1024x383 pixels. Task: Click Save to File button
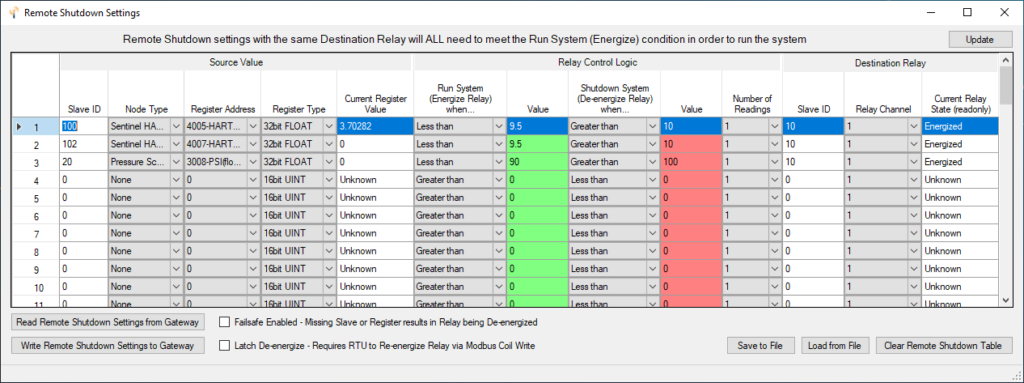[761, 346]
